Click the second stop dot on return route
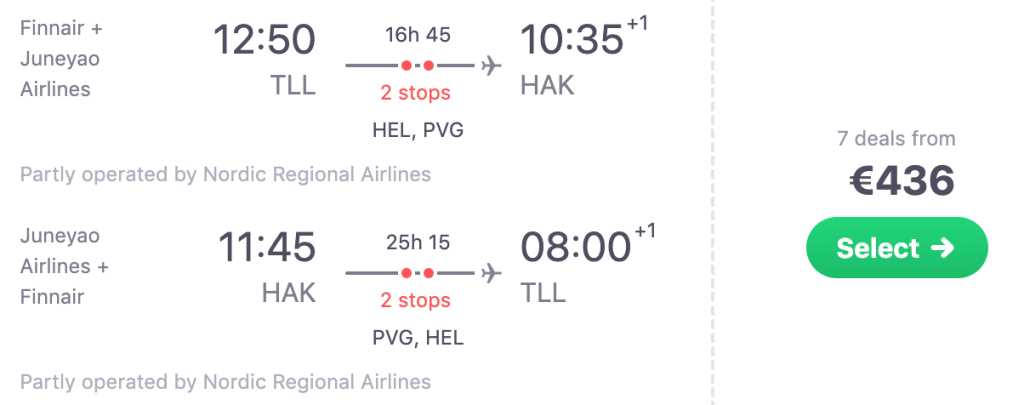 pos(428,272)
